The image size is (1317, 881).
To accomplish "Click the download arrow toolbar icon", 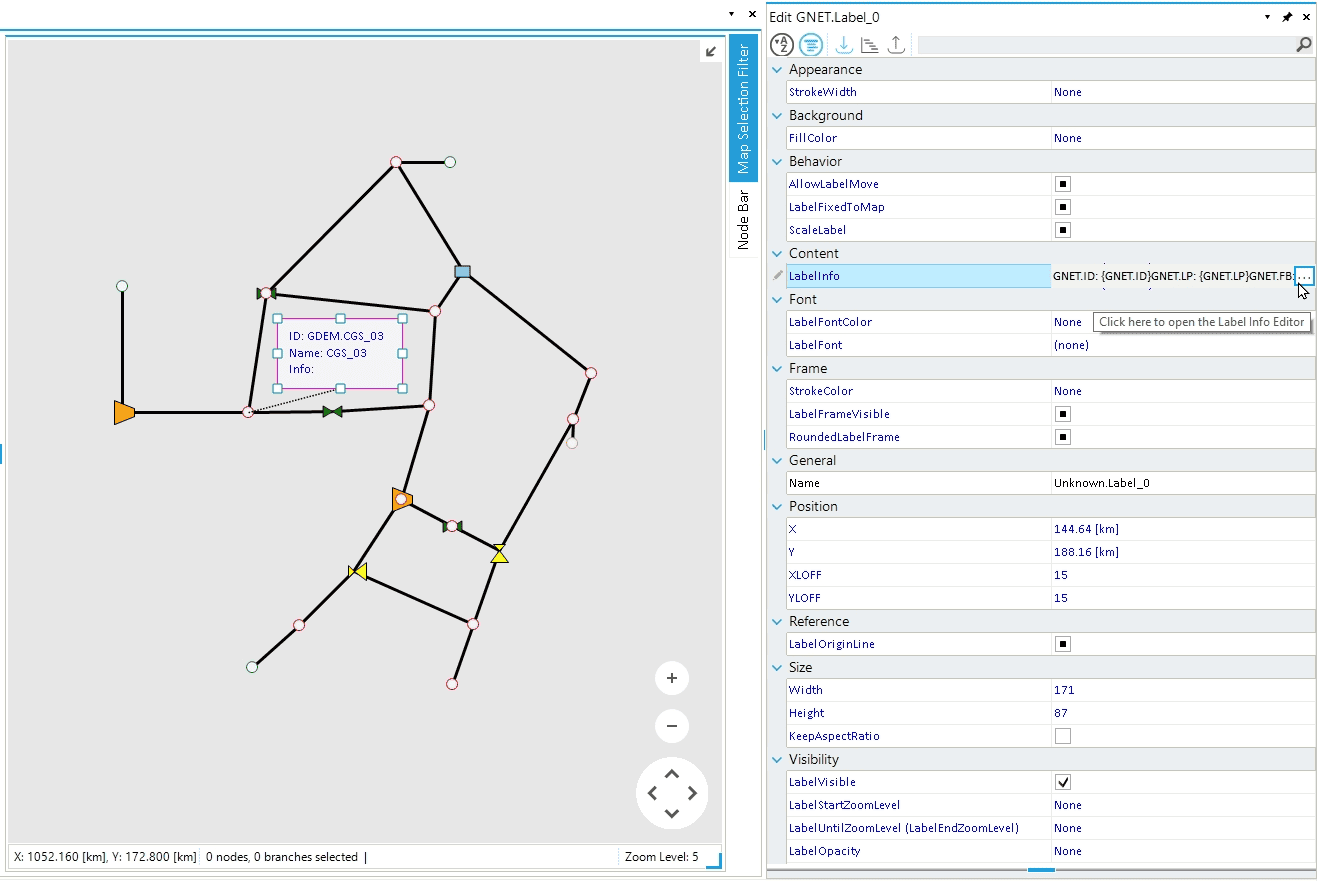I will [843, 45].
